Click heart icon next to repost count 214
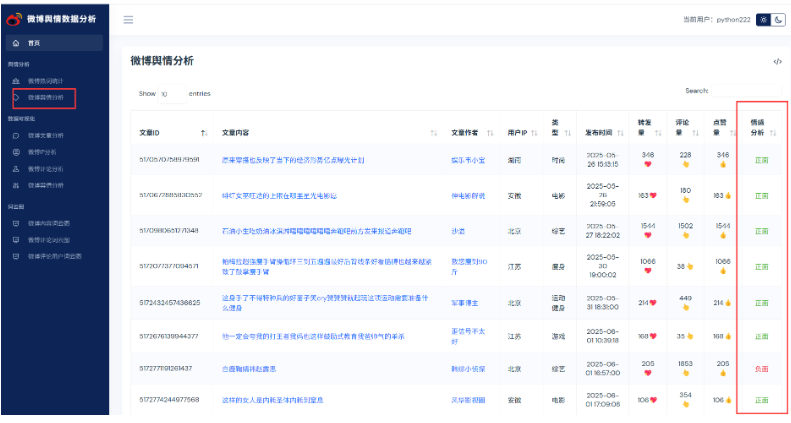The height and width of the screenshot is (423, 791). [653, 303]
